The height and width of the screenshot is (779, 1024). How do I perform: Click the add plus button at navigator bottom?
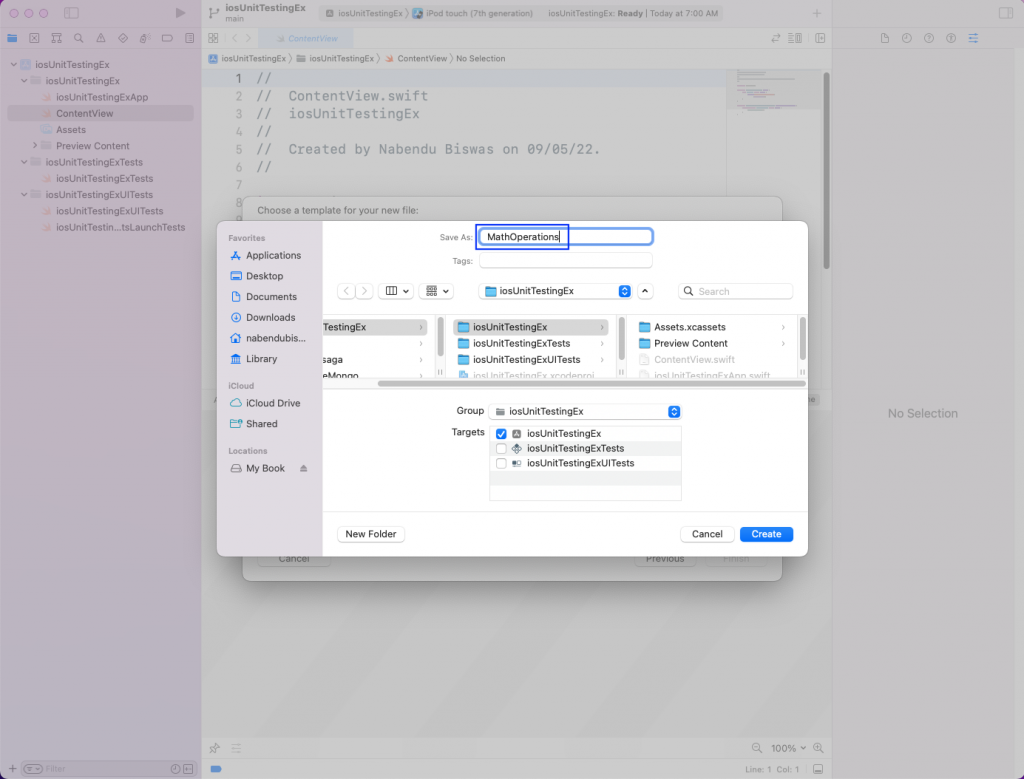[12, 769]
